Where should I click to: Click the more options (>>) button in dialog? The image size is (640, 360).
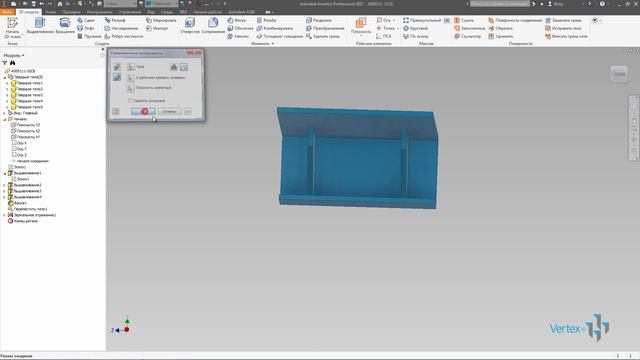point(188,111)
